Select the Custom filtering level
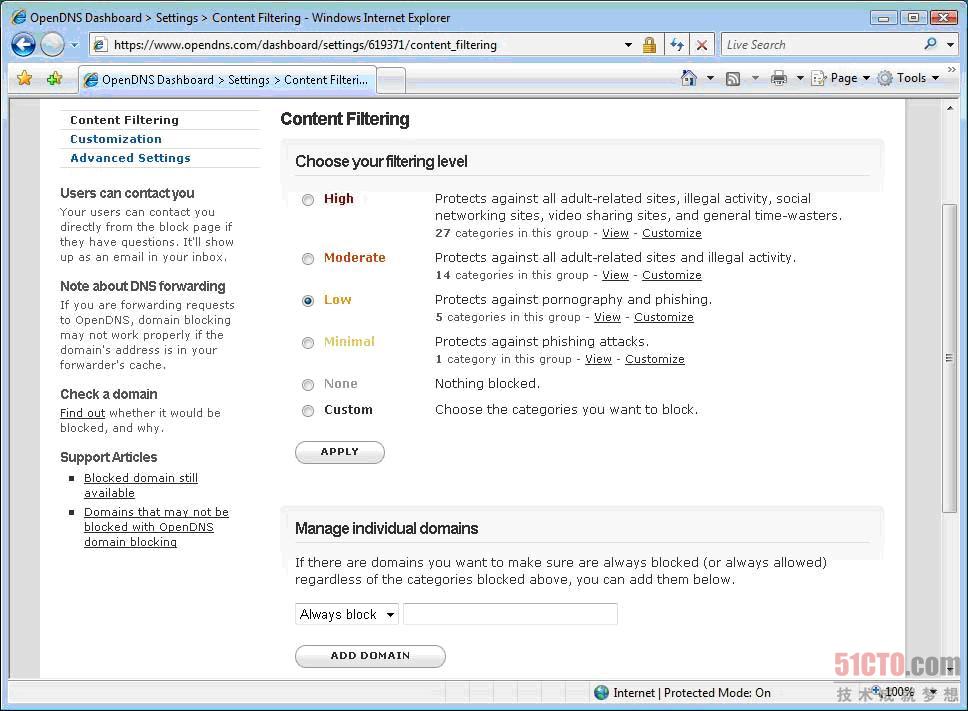The width and height of the screenshot is (968, 711). [x=307, y=410]
